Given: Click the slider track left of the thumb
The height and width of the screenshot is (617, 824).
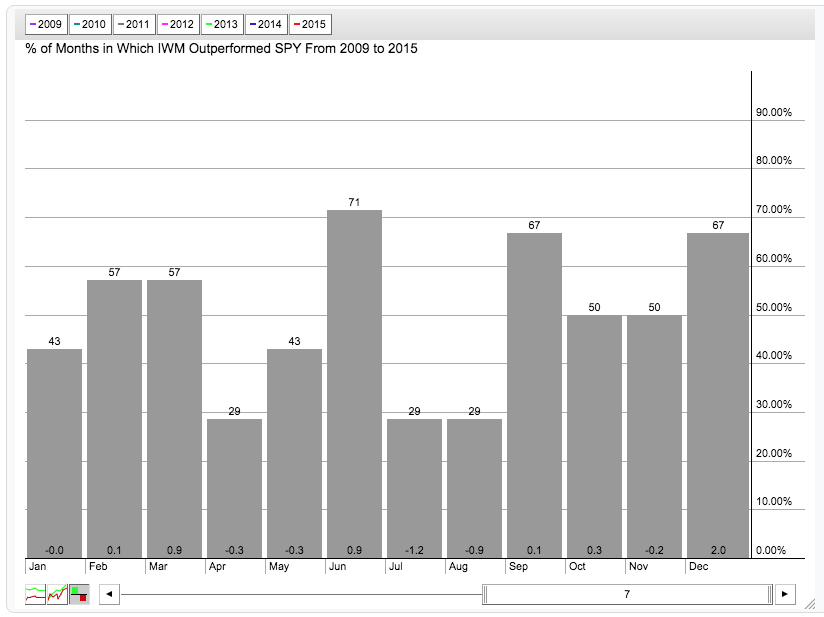Looking at the screenshot, I should click(x=301, y=594).
